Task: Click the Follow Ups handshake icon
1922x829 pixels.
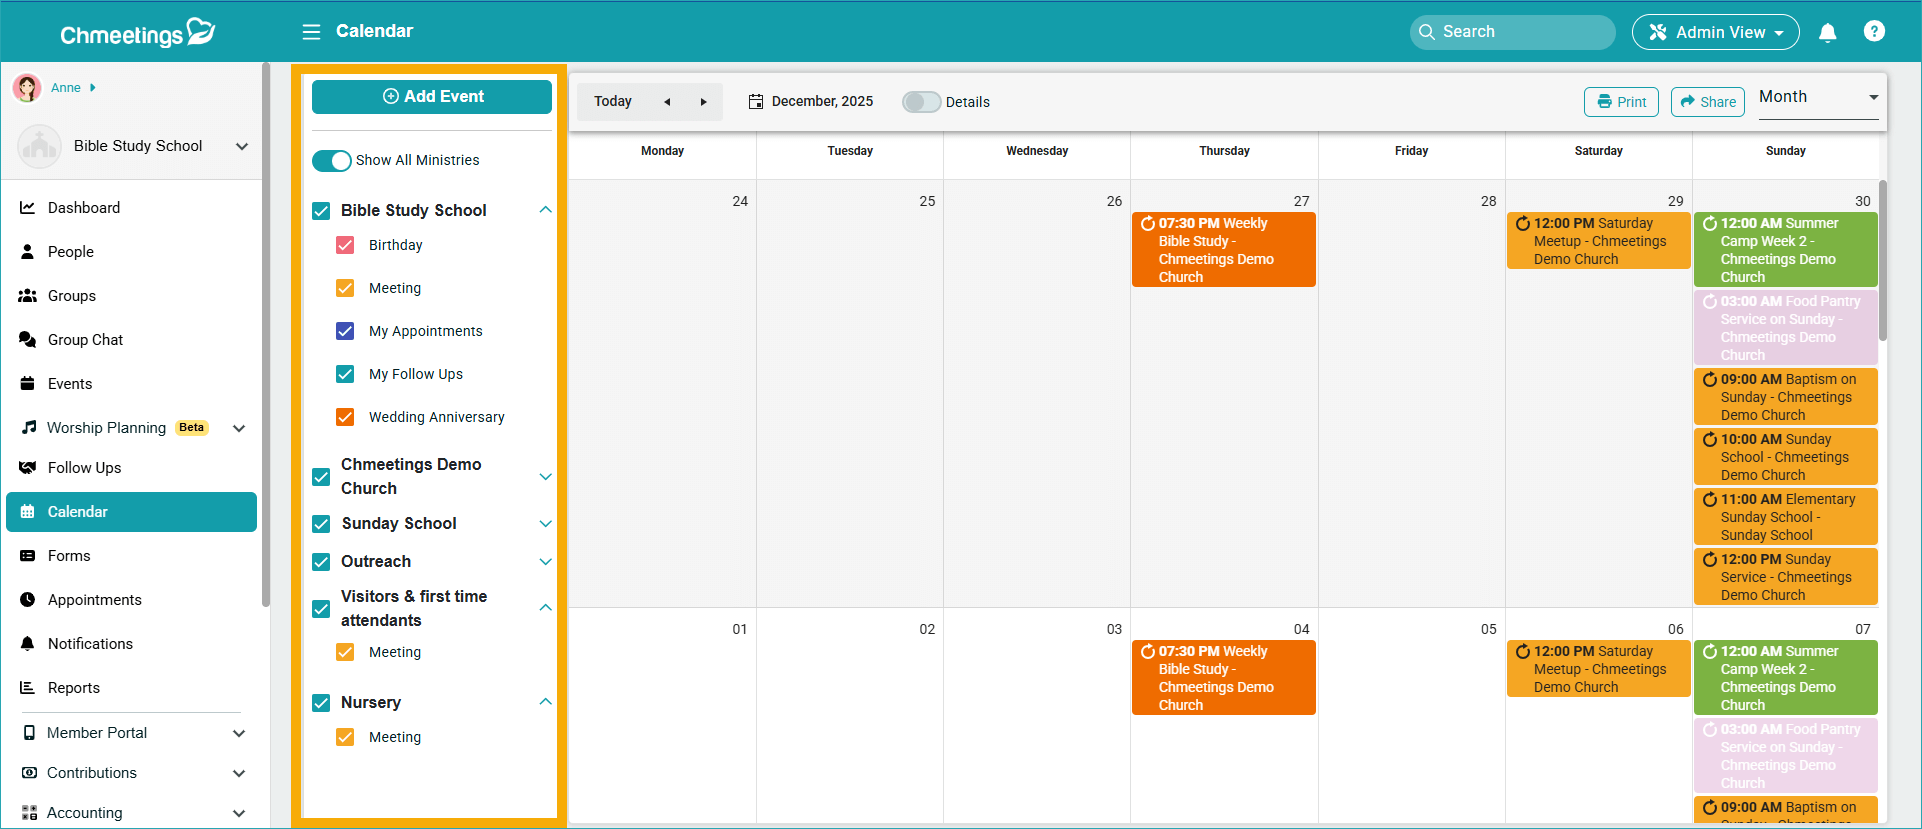Action: (28, 468)
